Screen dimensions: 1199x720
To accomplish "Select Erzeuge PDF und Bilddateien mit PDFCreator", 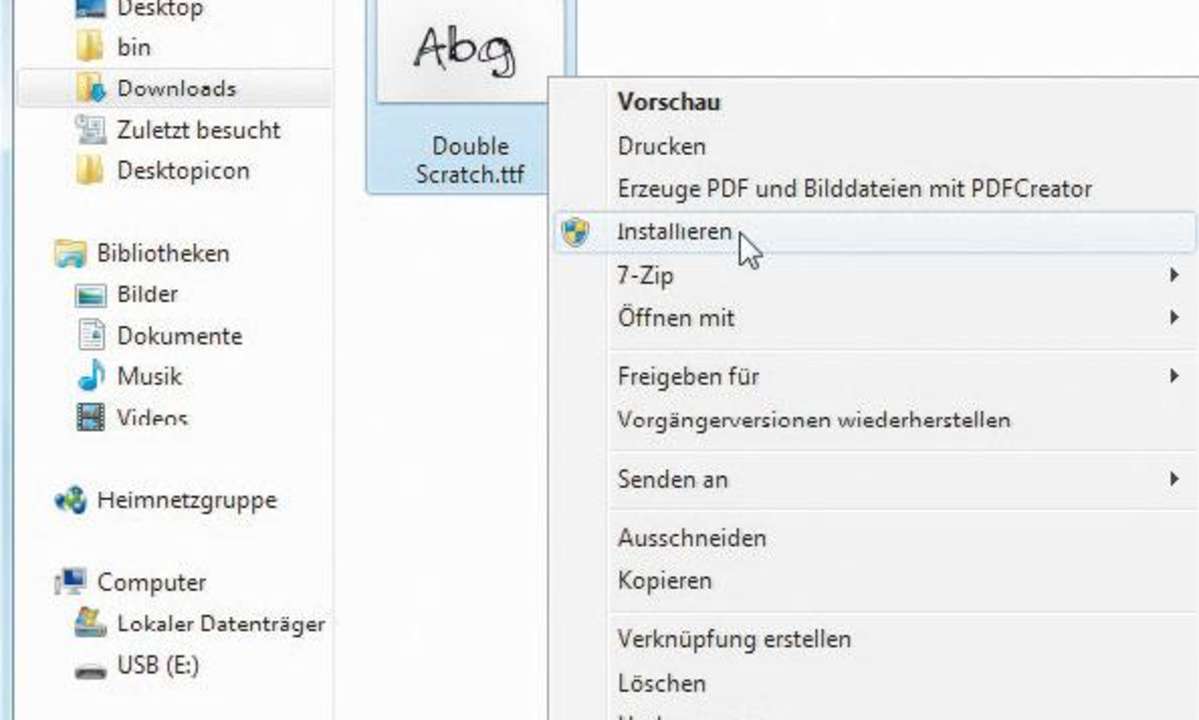I will 855,188.
